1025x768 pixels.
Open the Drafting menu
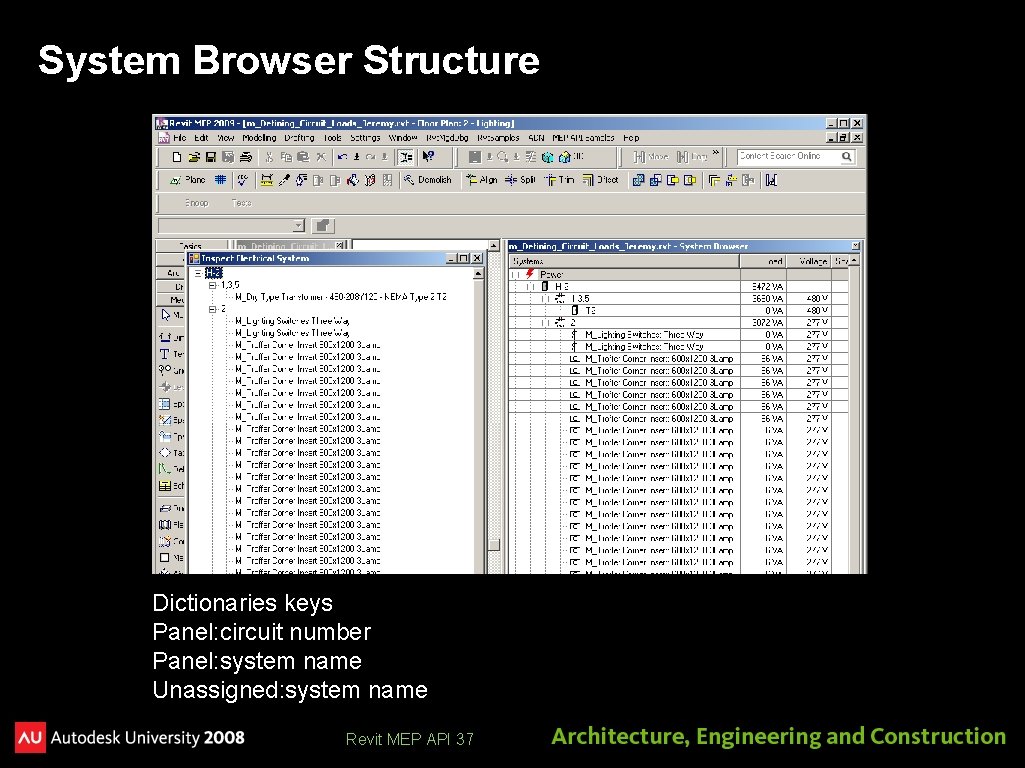(299, 138)
